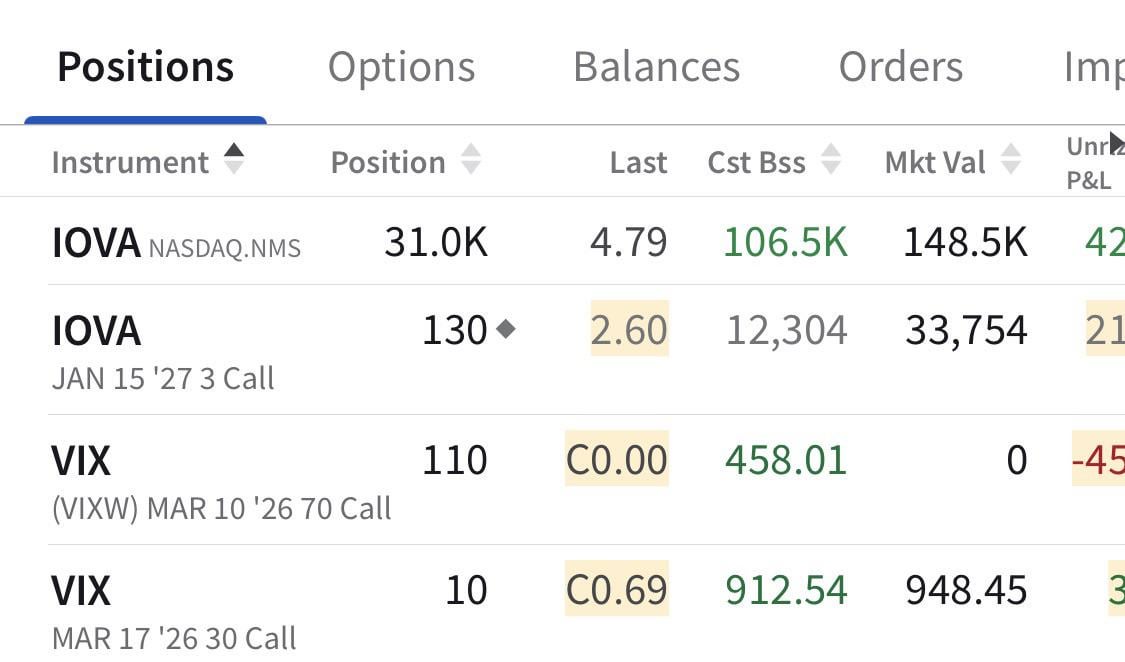1125x662 pixels.
Task: Open the IOVA NASDAQ.NMS stock row
Action: click(175, 243)
